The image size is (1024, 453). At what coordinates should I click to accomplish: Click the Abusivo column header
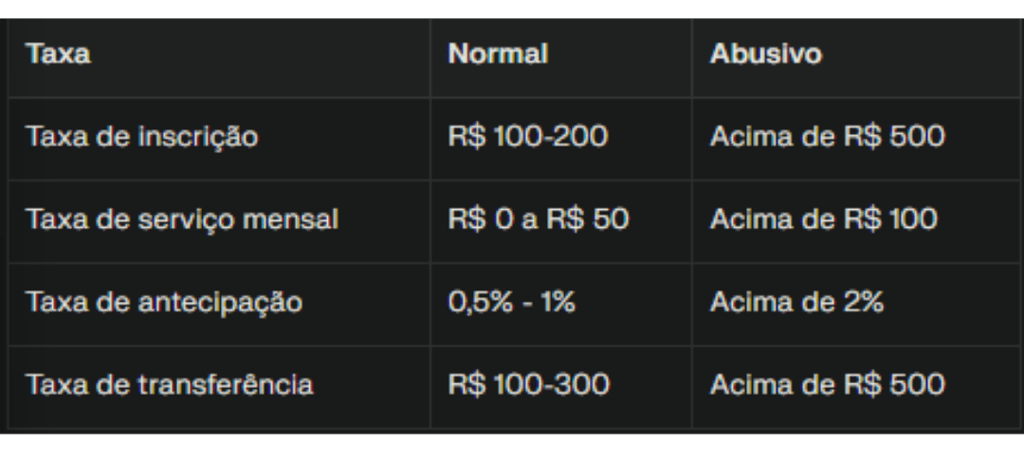766,54
